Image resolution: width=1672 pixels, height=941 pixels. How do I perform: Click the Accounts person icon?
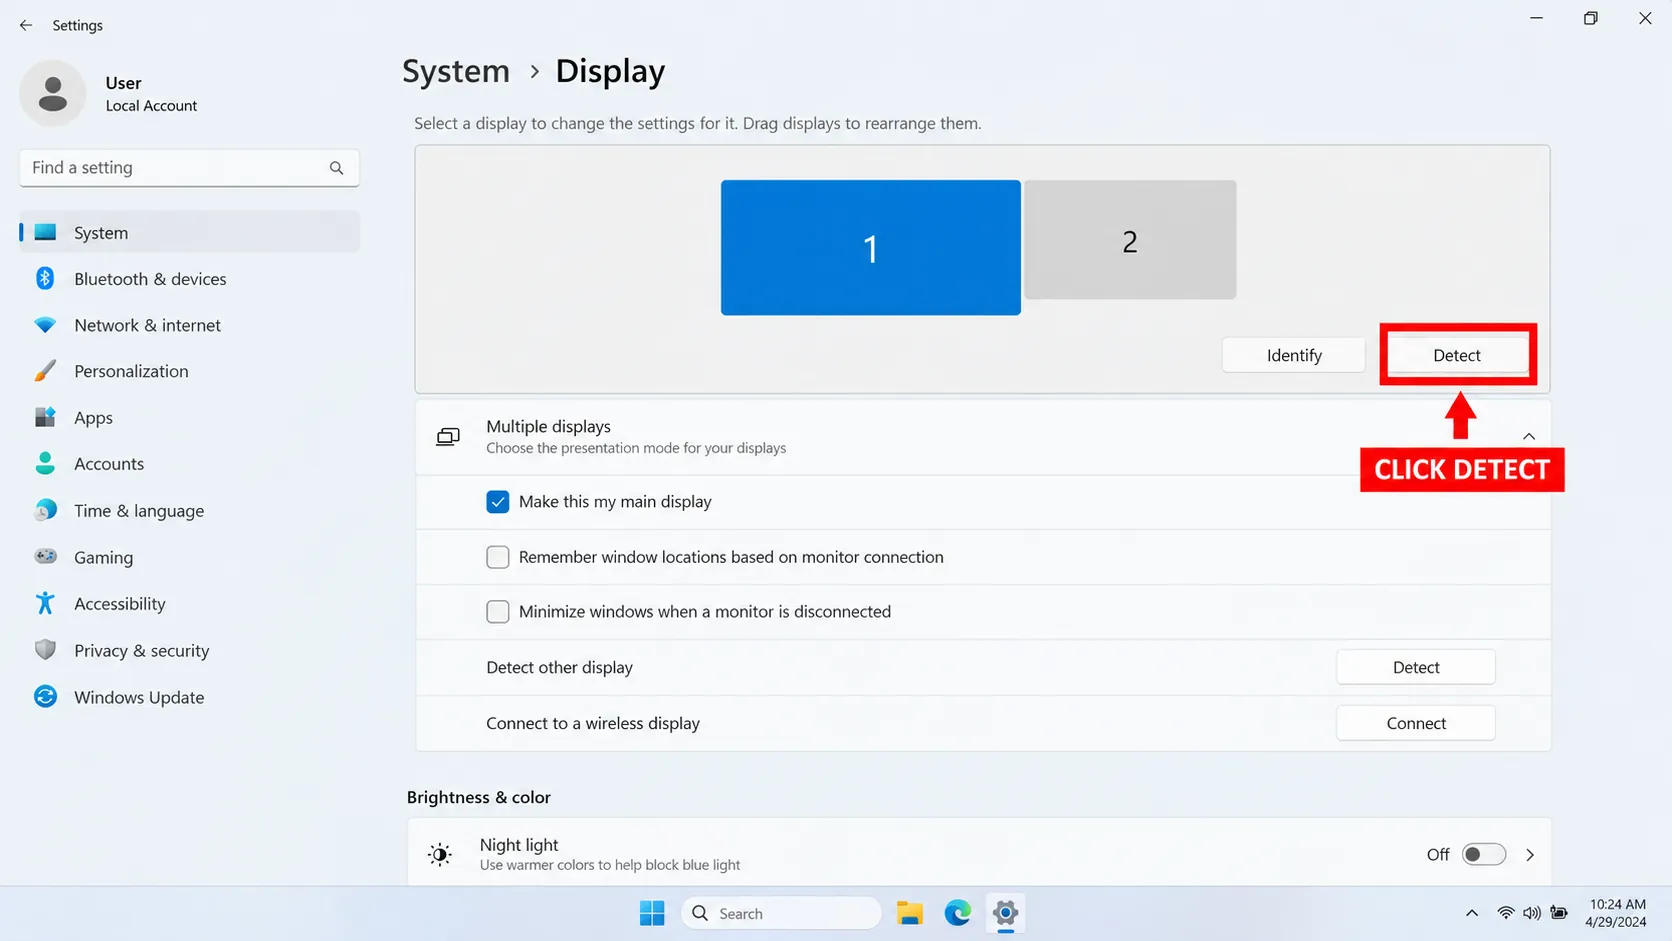pos(45,463)
